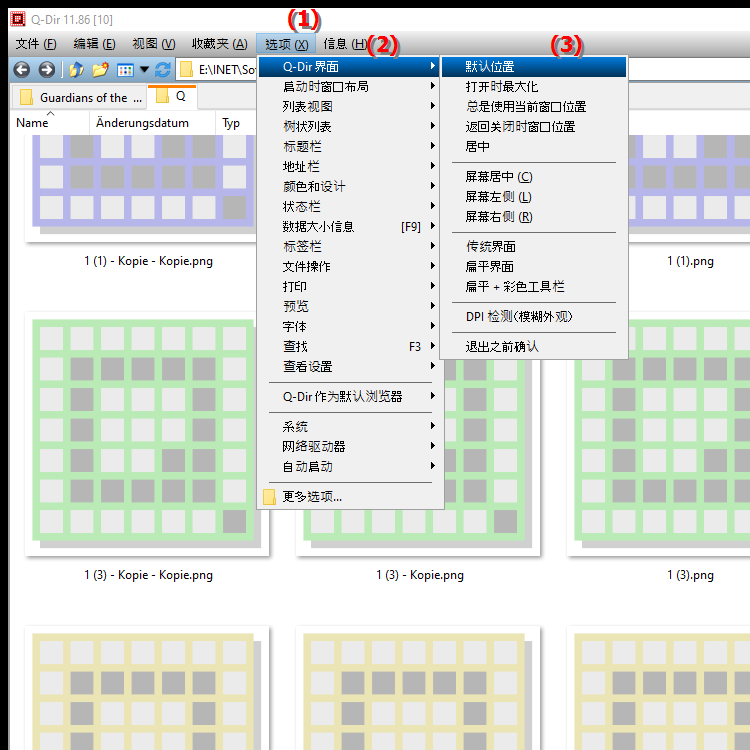
Task: Select 总是使用当前窗口位置 option
Action: (x=534, y=107)
